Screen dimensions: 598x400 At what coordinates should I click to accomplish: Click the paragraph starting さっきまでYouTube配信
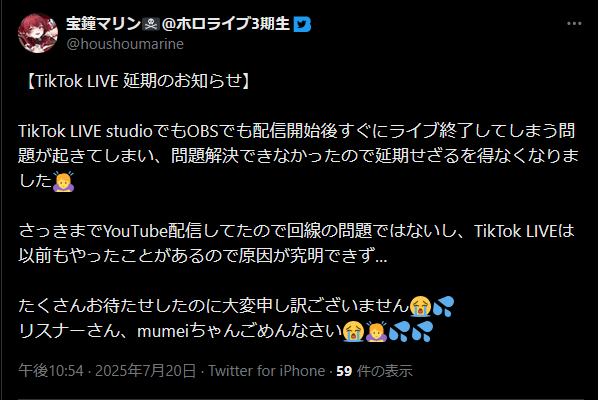pos(296,243)
